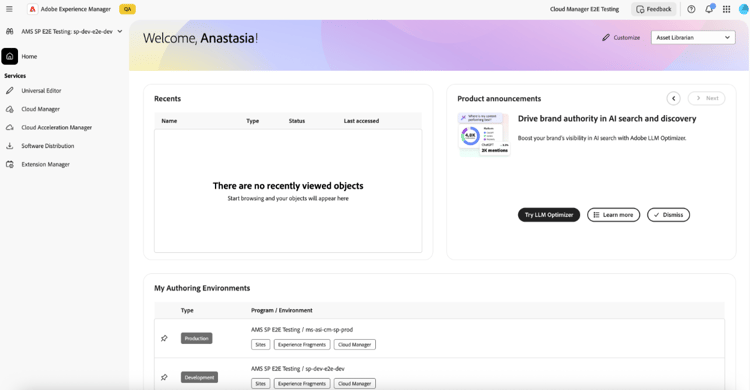Pin the ms-asi-cm-sp-prod Production environment
The image size is (750, 390).
[164, 338]
